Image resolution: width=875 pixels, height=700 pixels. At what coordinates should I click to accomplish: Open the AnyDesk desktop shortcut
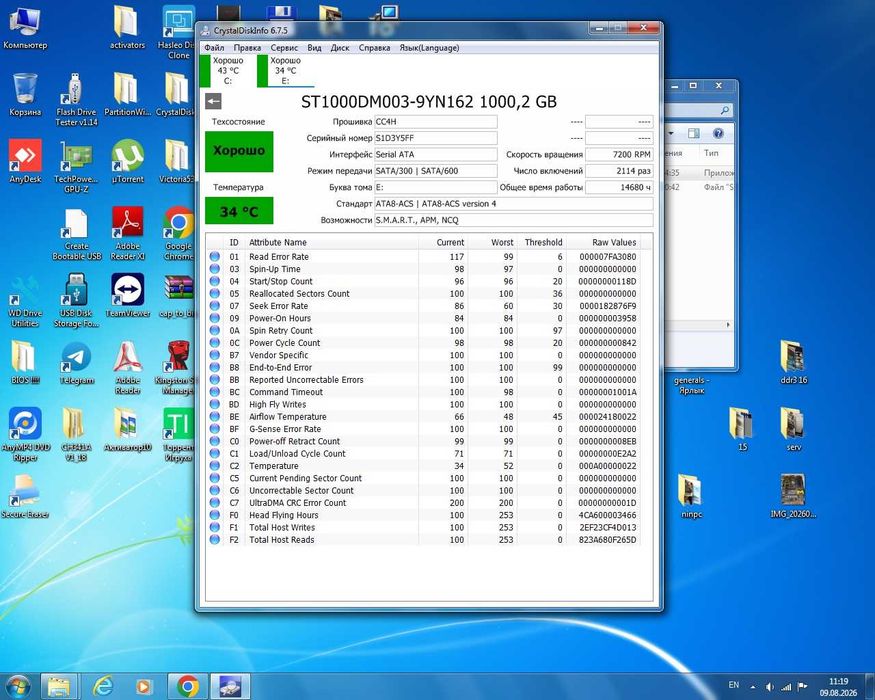[25, 162]
